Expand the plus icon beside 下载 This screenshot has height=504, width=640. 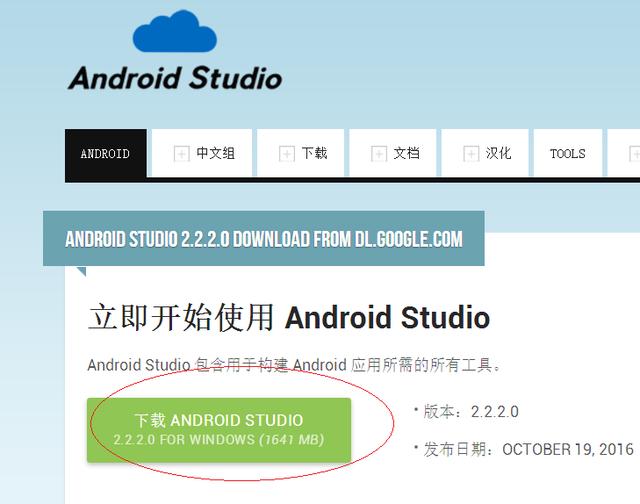pyautogui.click(x=287, y=154)
